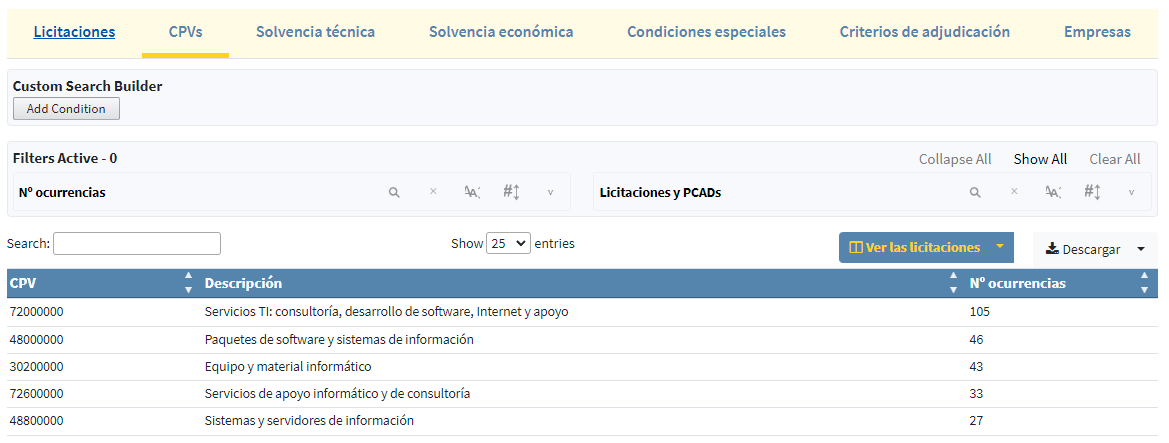The image size is (1169, 443).
Task: Sort Licitaciones y PCADs pane by name
Action: tap(1053, 192)
